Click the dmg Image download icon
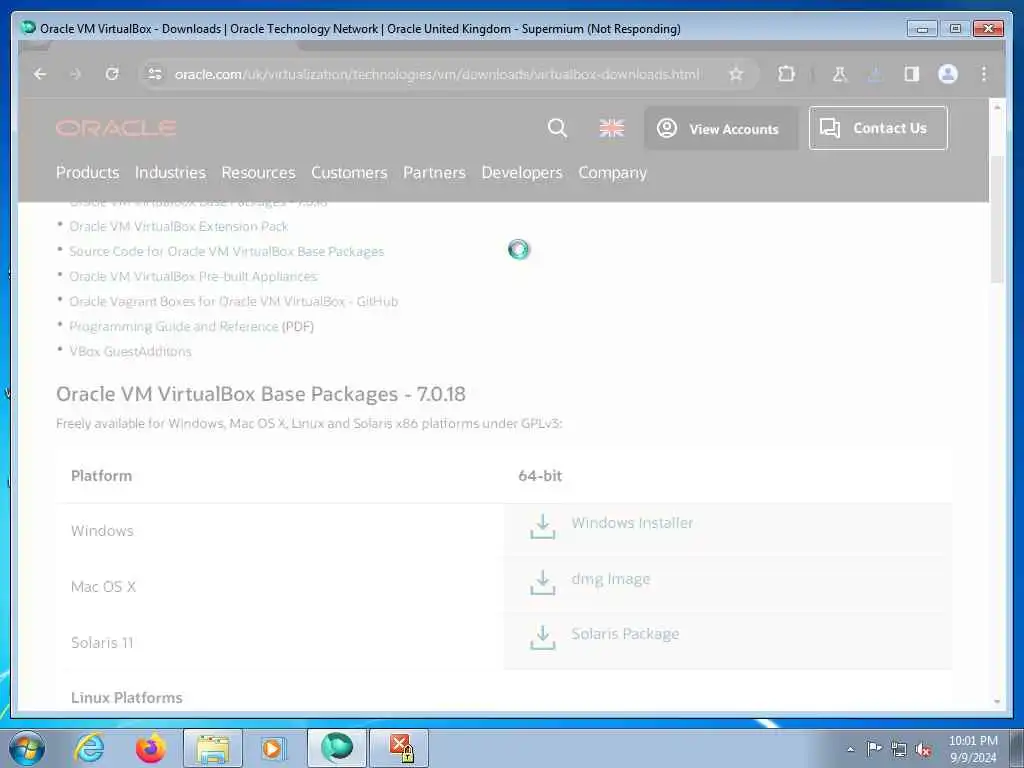Image resolution: width=1024 pixels, height=768 pixels. pyautogui.click(x=542, y=583)
